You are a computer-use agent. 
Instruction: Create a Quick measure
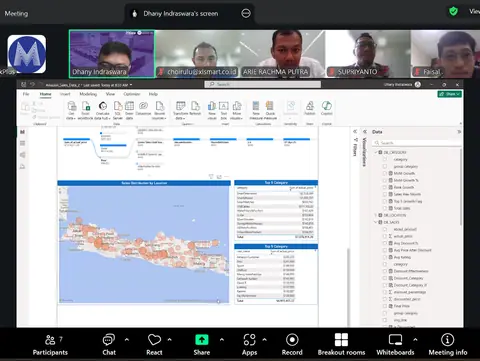tap(270, 110)
